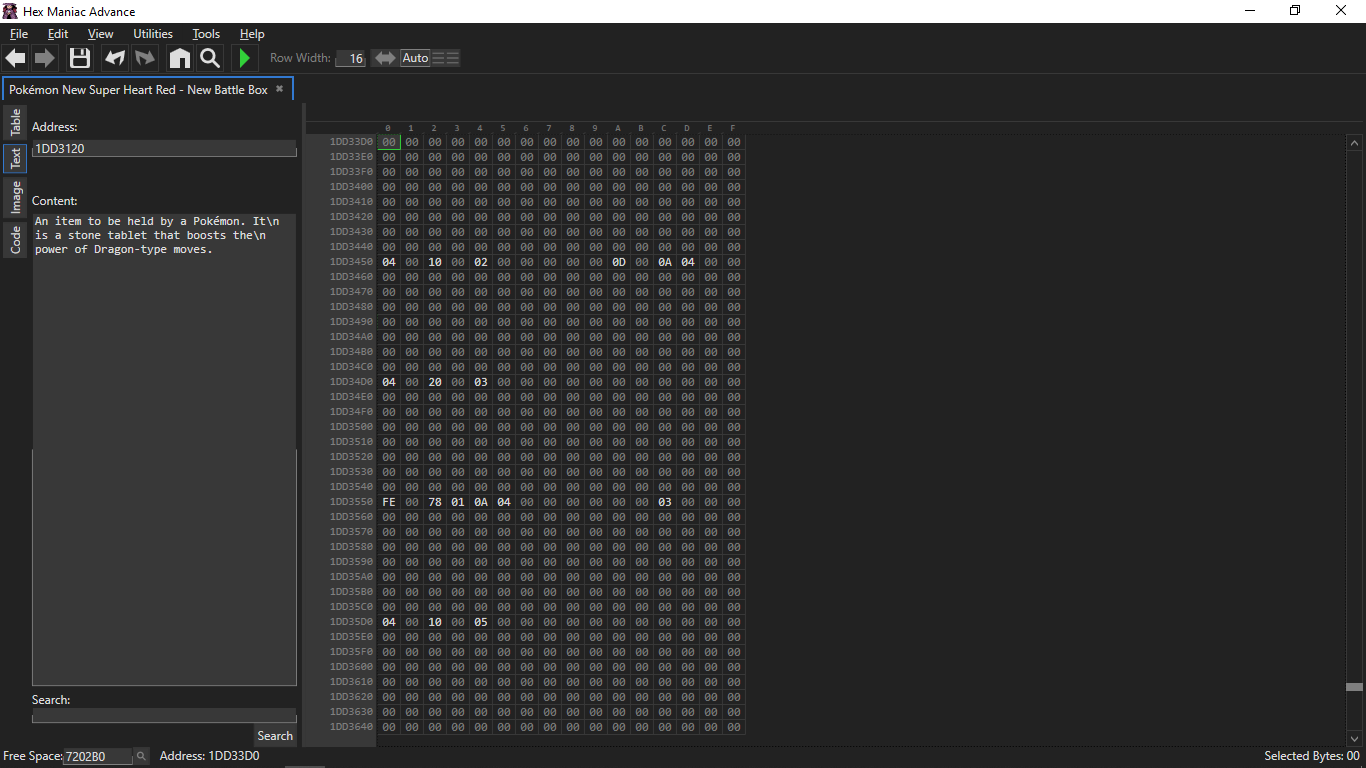Click the search icon beside Free Space
The image size is (1366, 768).
point(141,756)
